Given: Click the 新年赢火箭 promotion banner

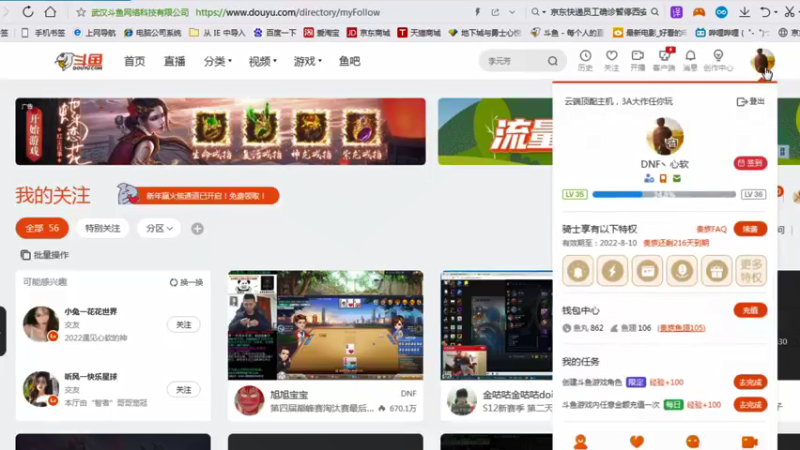Looking at the screenshot, I should (199, 195).
